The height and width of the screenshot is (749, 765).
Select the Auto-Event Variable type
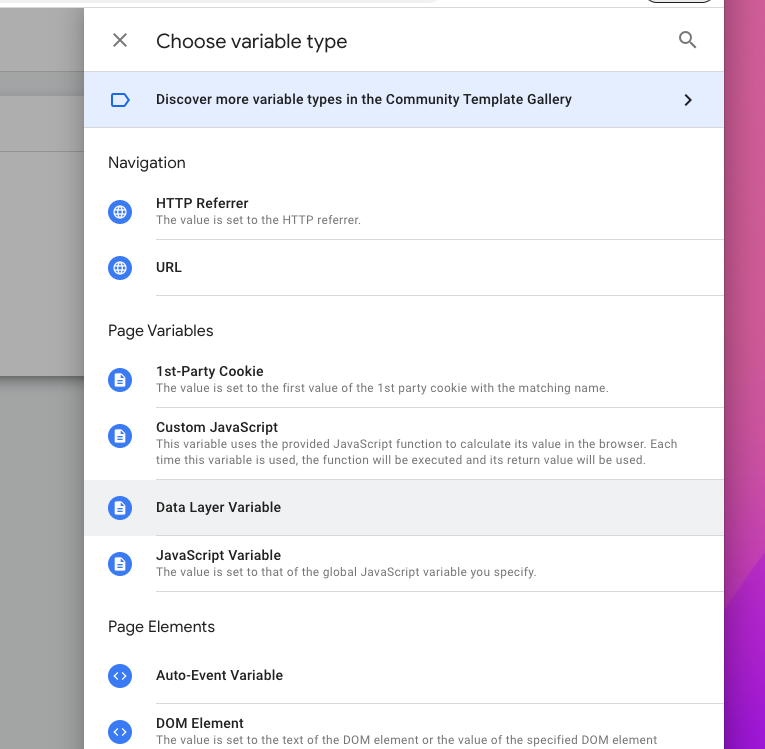click(x=404, y=676)
